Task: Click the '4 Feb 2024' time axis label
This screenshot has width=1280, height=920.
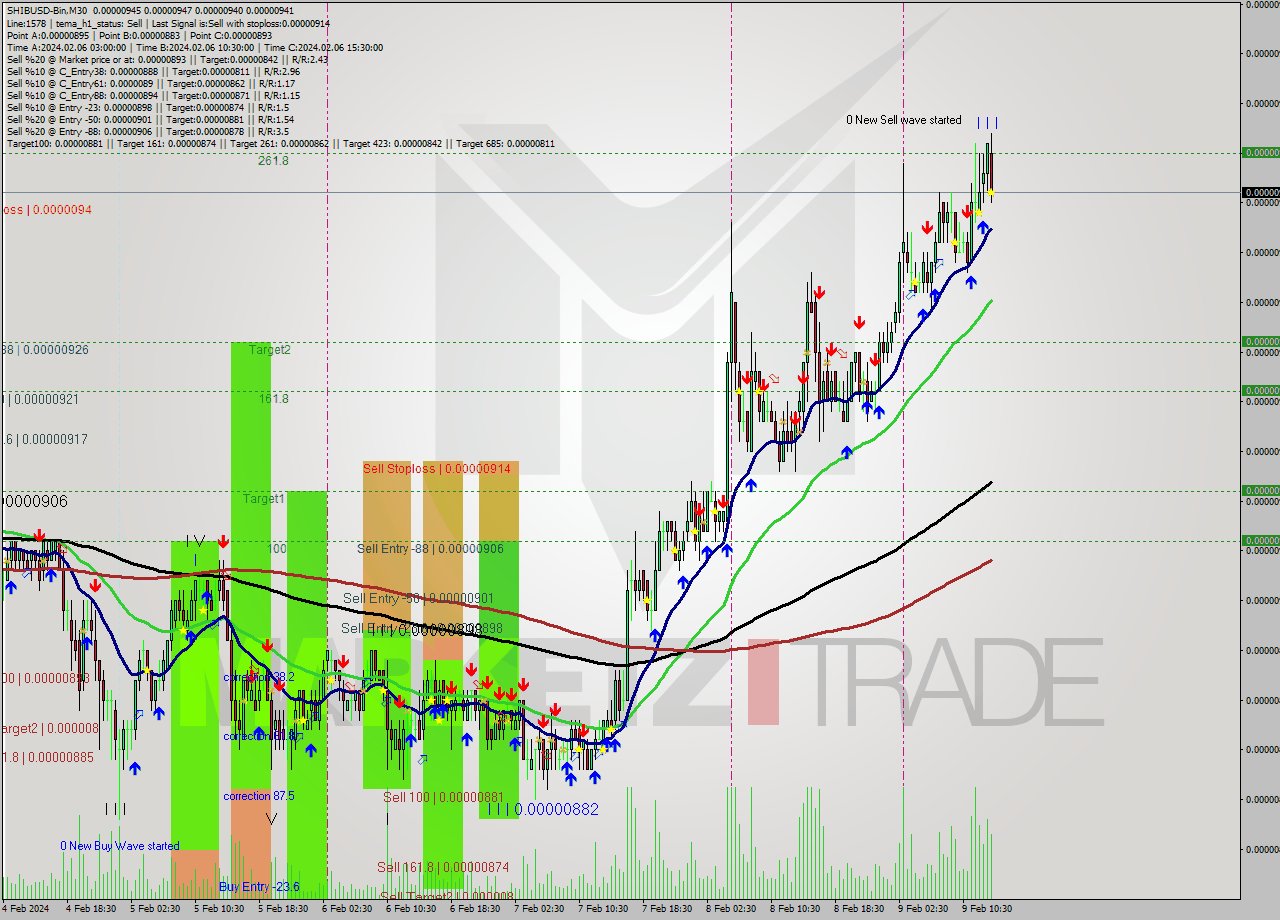Action: coord(27,909)
